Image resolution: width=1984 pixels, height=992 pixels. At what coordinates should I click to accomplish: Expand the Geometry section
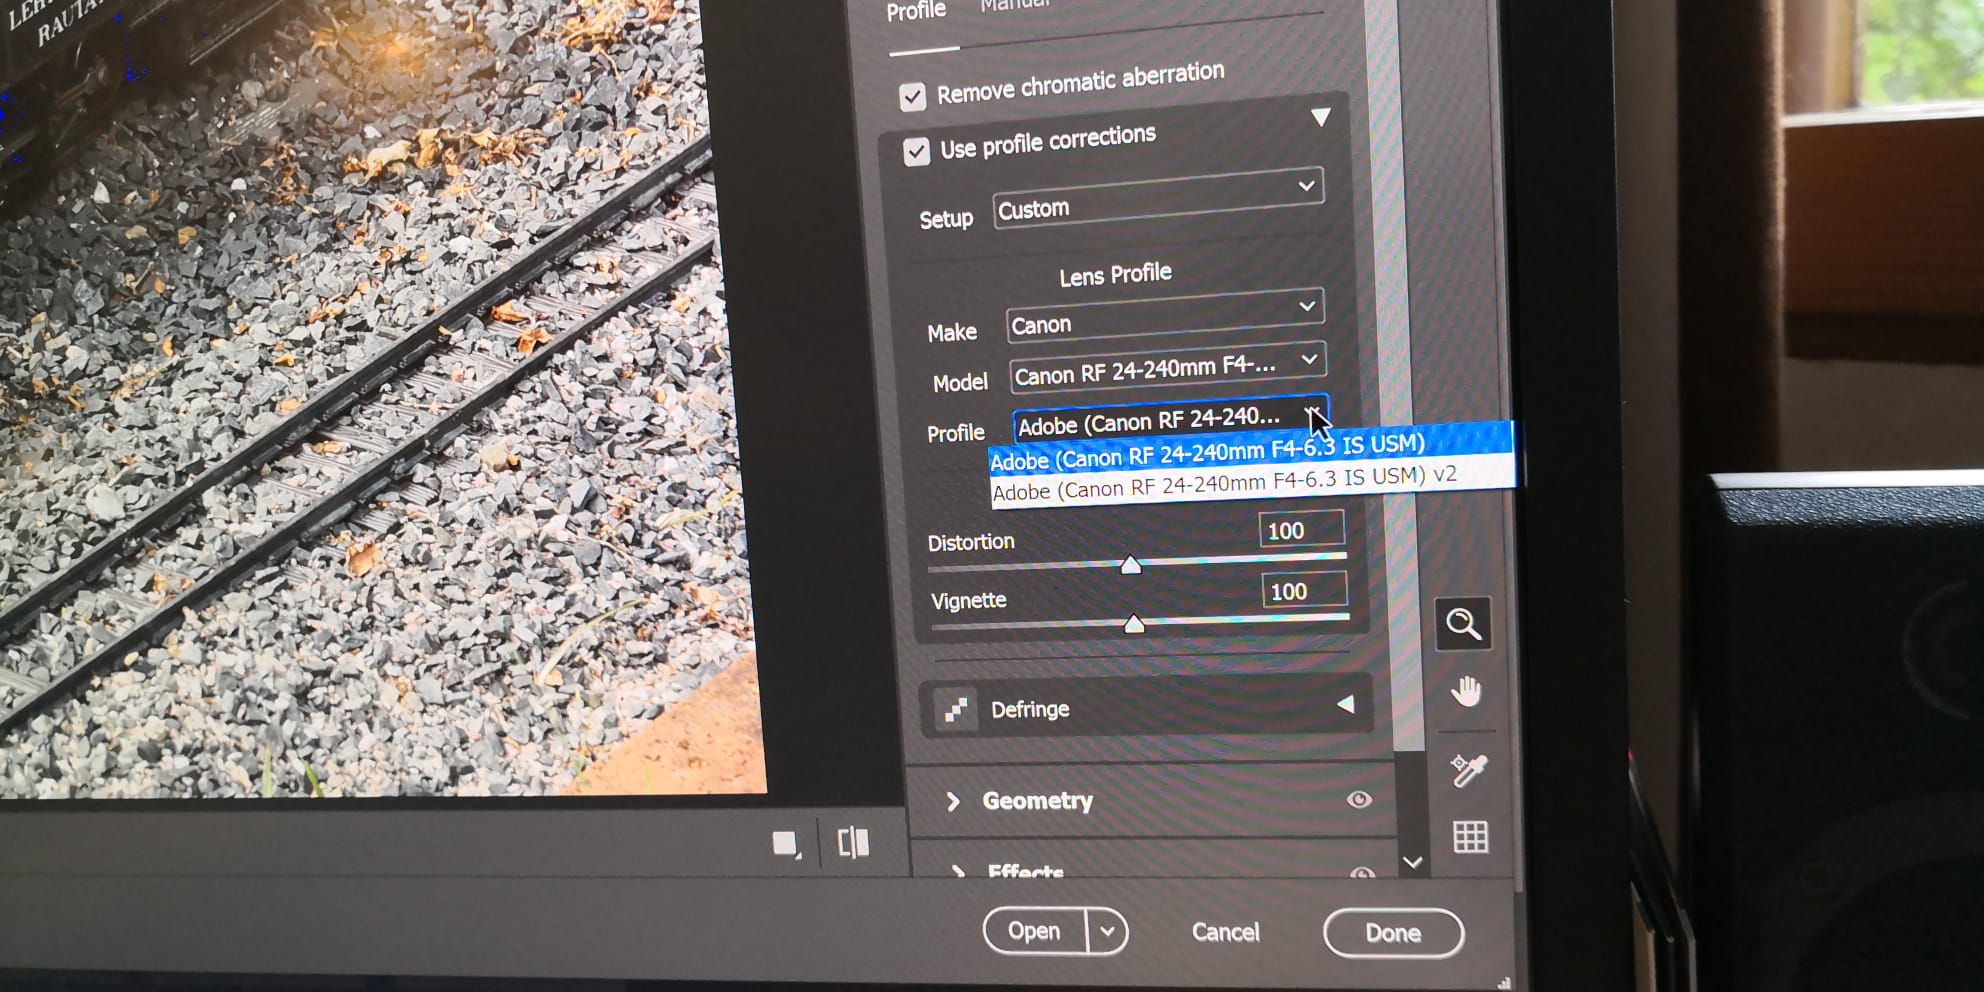955,801
